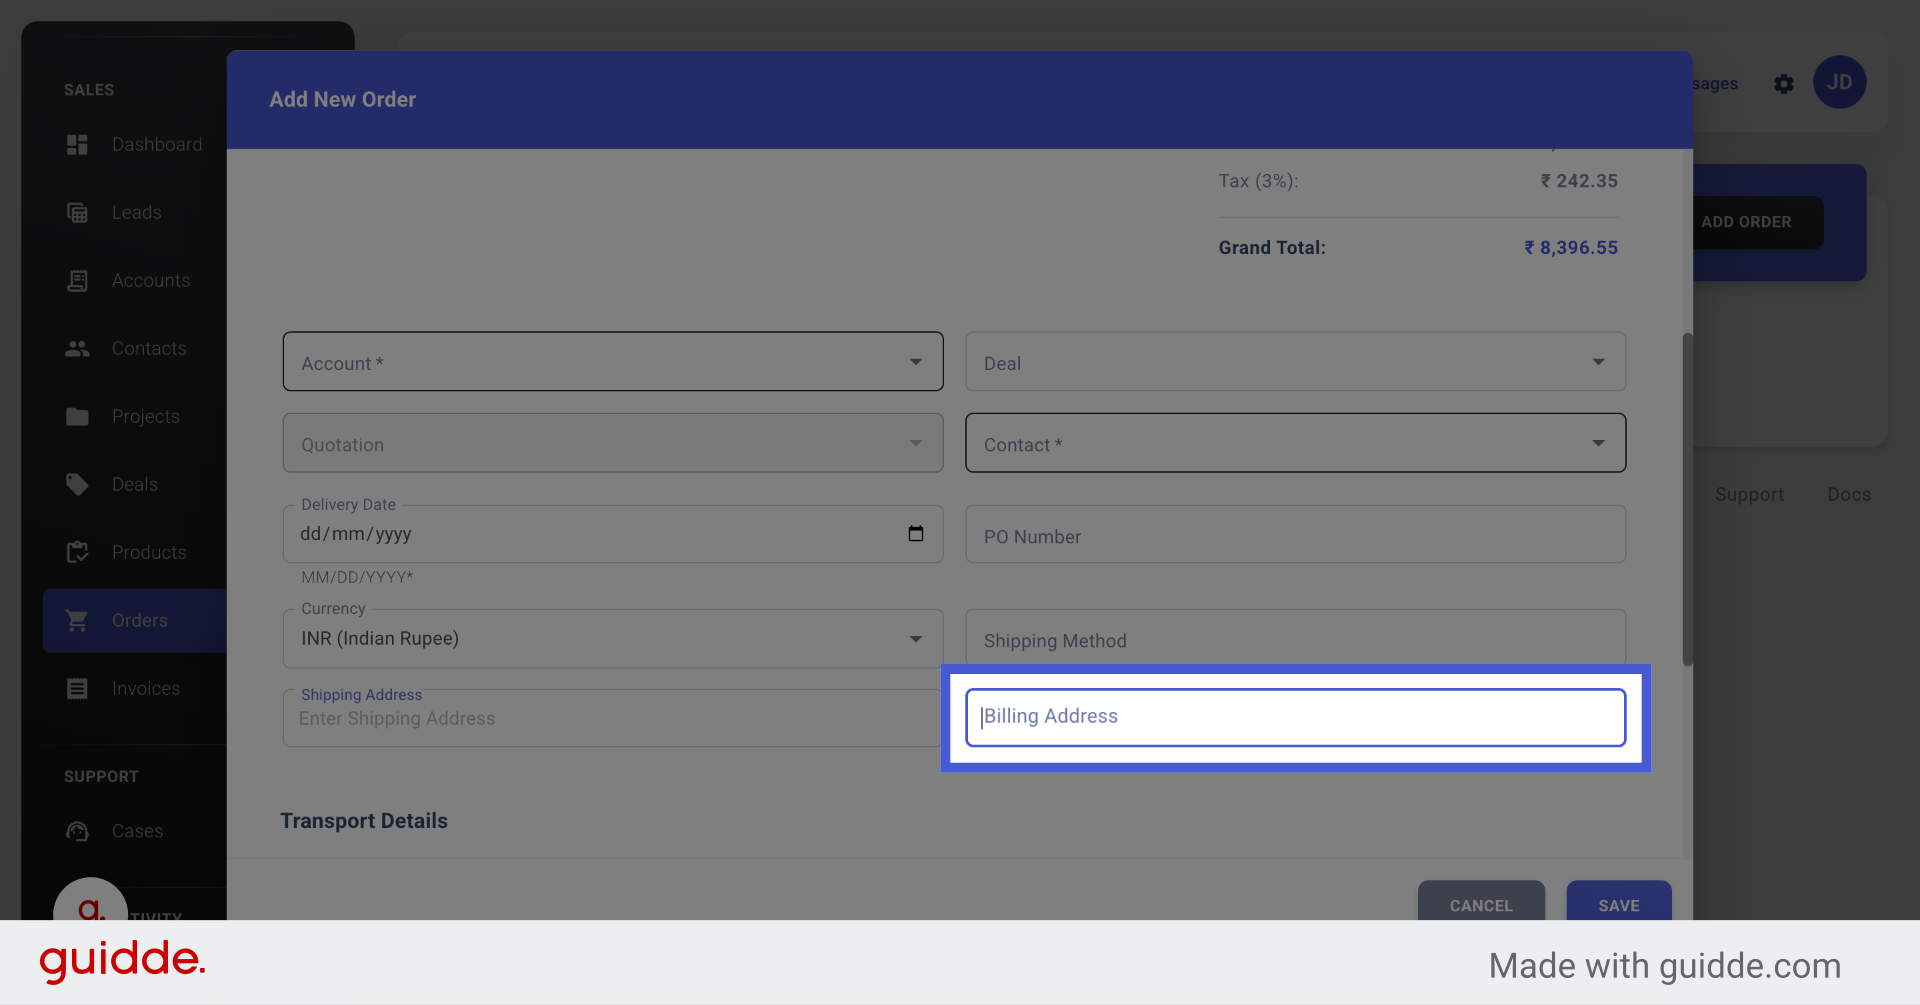Click the Deals tag icon

[77, 484]
